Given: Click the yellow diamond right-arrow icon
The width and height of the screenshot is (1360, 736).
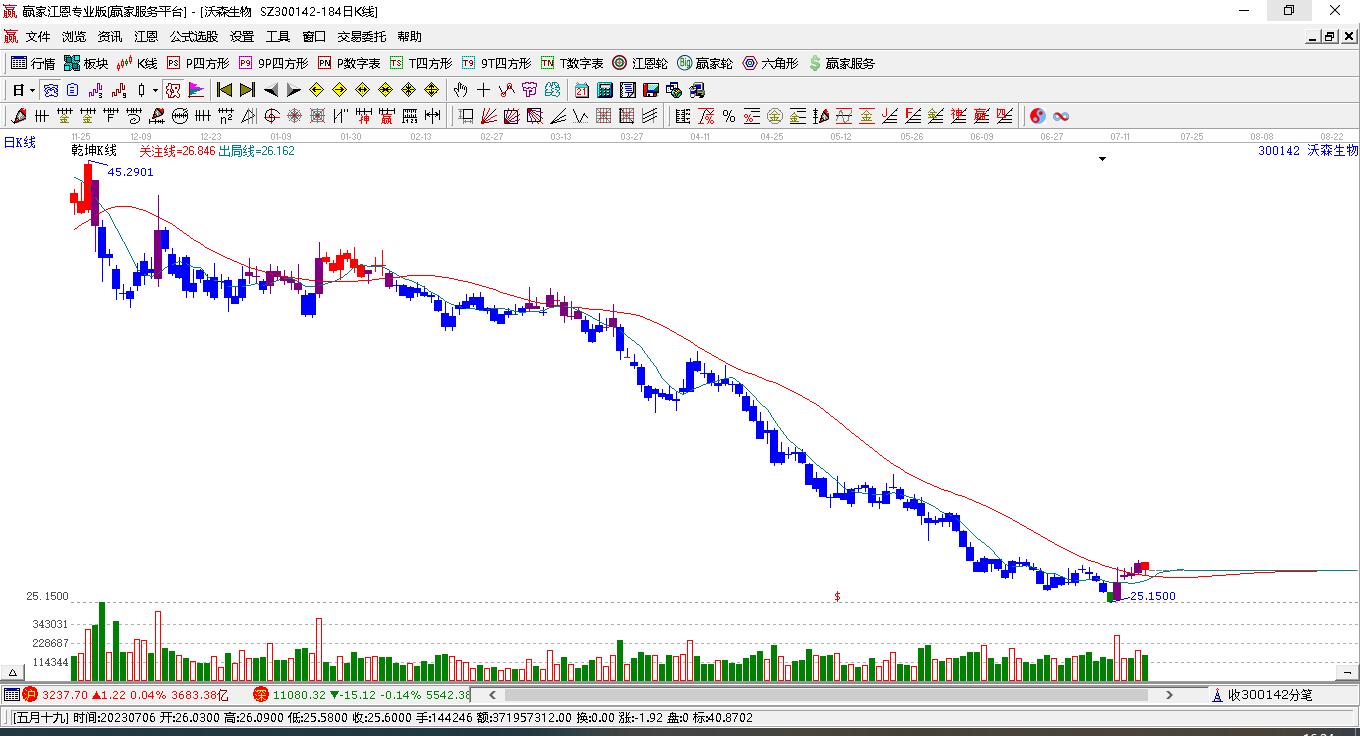Looking at the screenshot, I should click(339, 90).
